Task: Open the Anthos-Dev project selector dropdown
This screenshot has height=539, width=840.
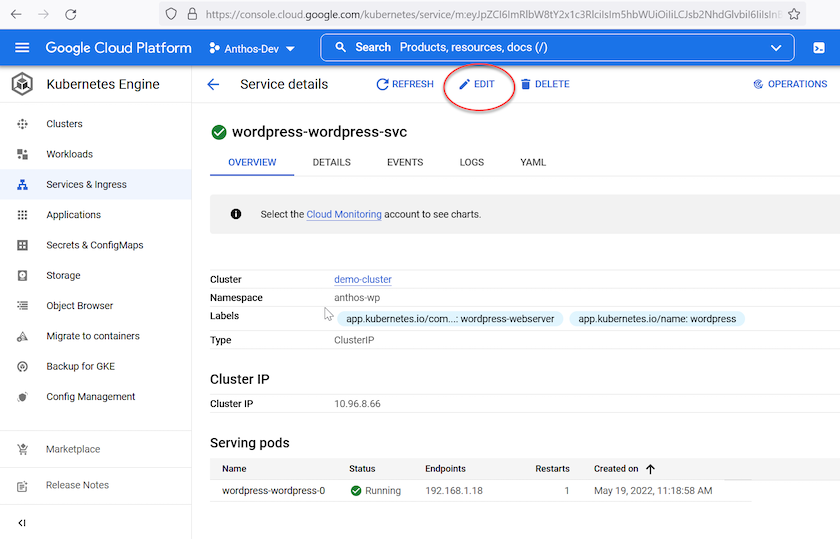Action: [x=252, y=48]
